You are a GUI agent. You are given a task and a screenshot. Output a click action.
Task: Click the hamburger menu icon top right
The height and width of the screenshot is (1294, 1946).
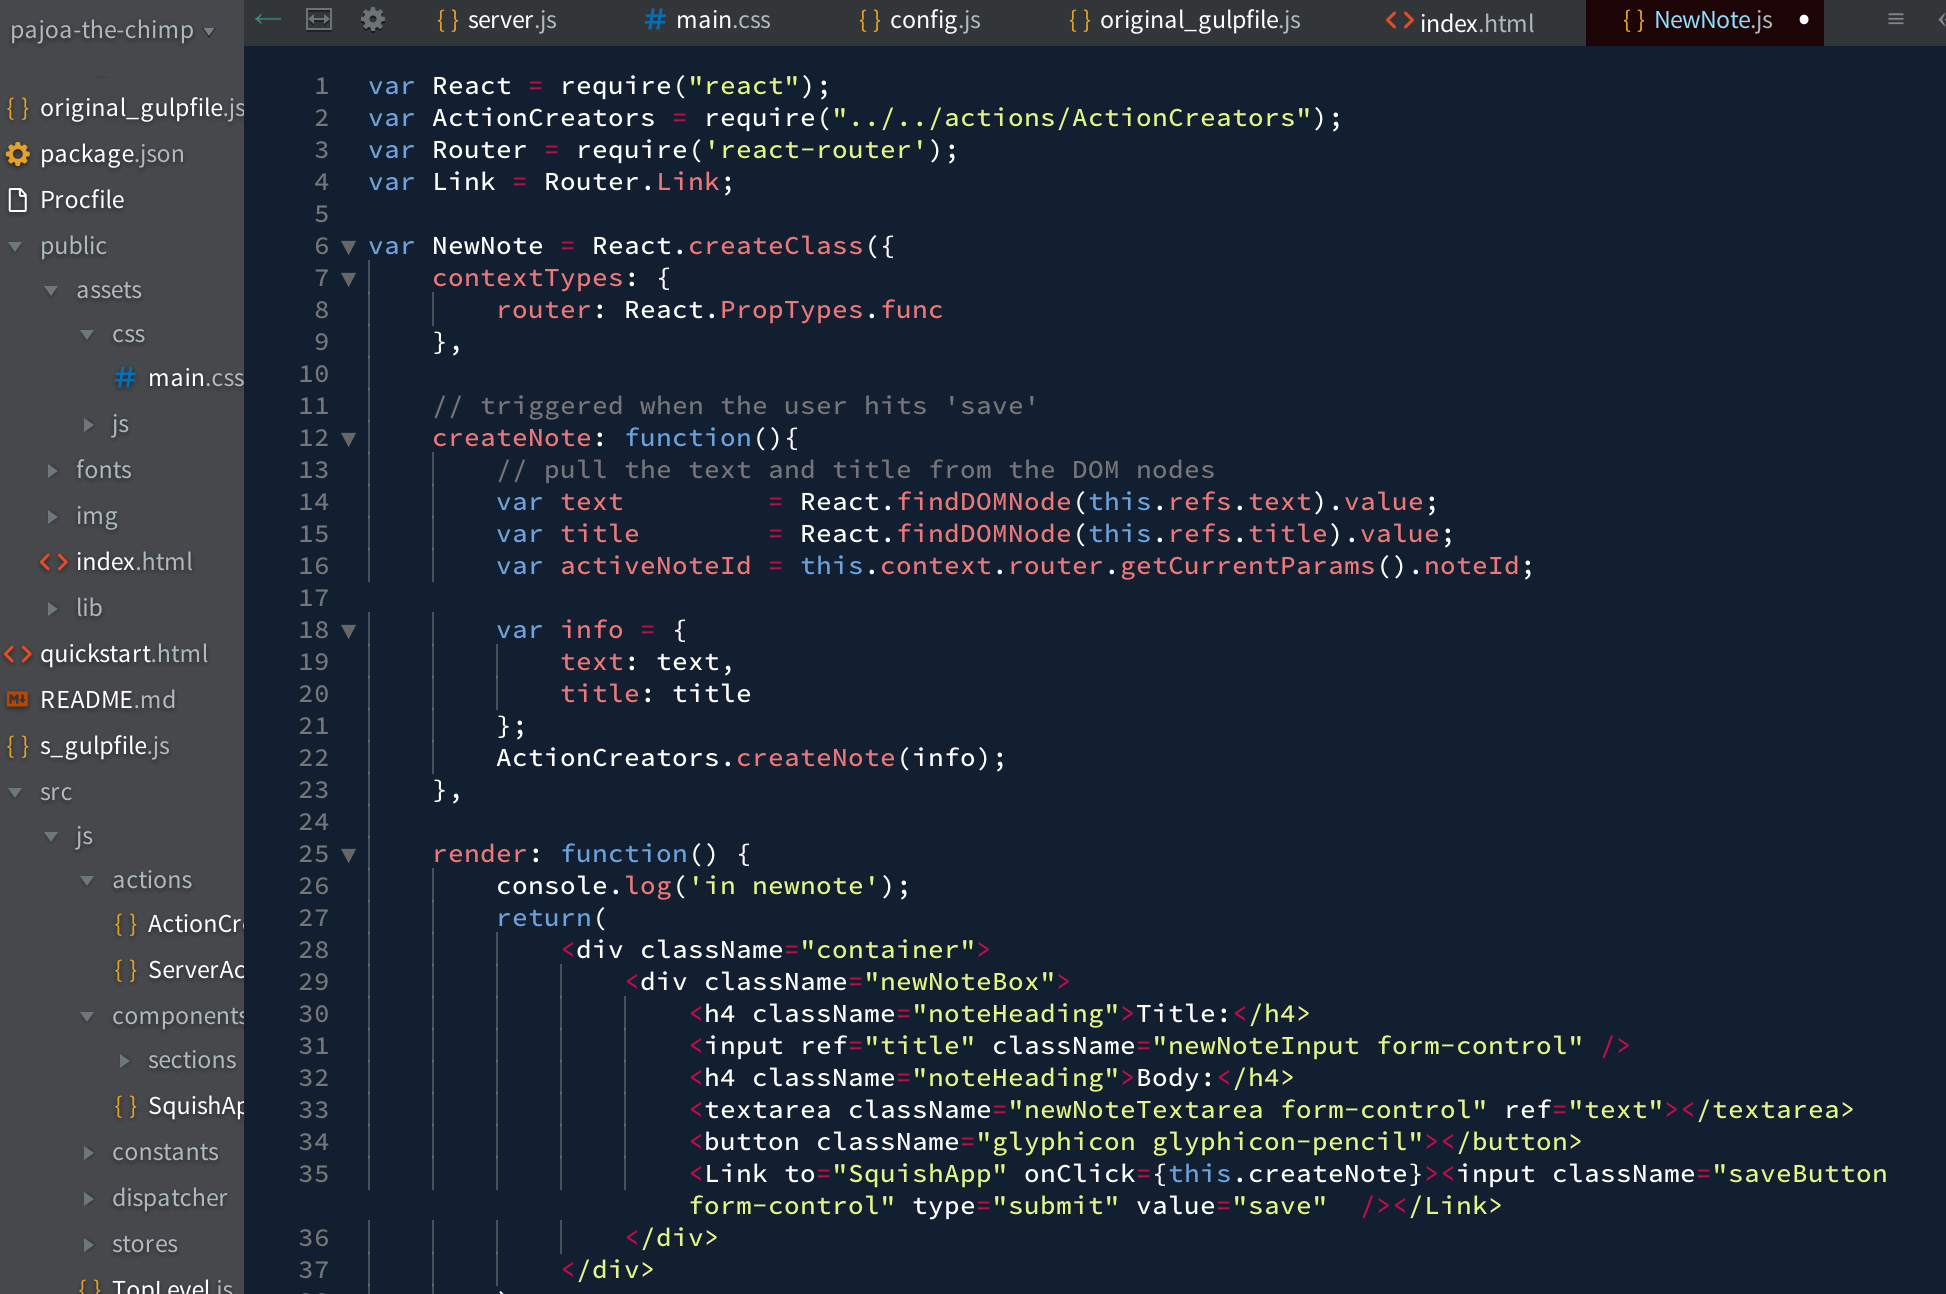tap(1895, 19)
